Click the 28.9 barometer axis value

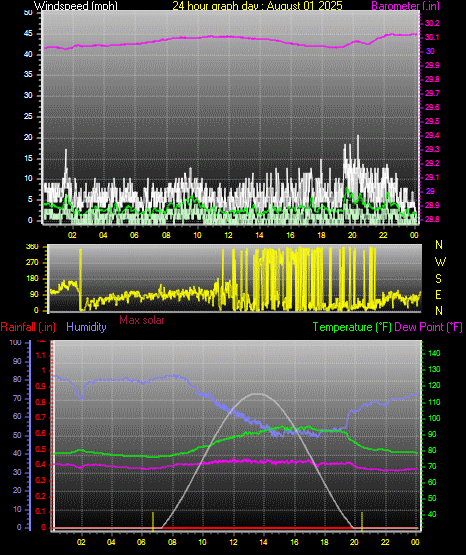432,205
